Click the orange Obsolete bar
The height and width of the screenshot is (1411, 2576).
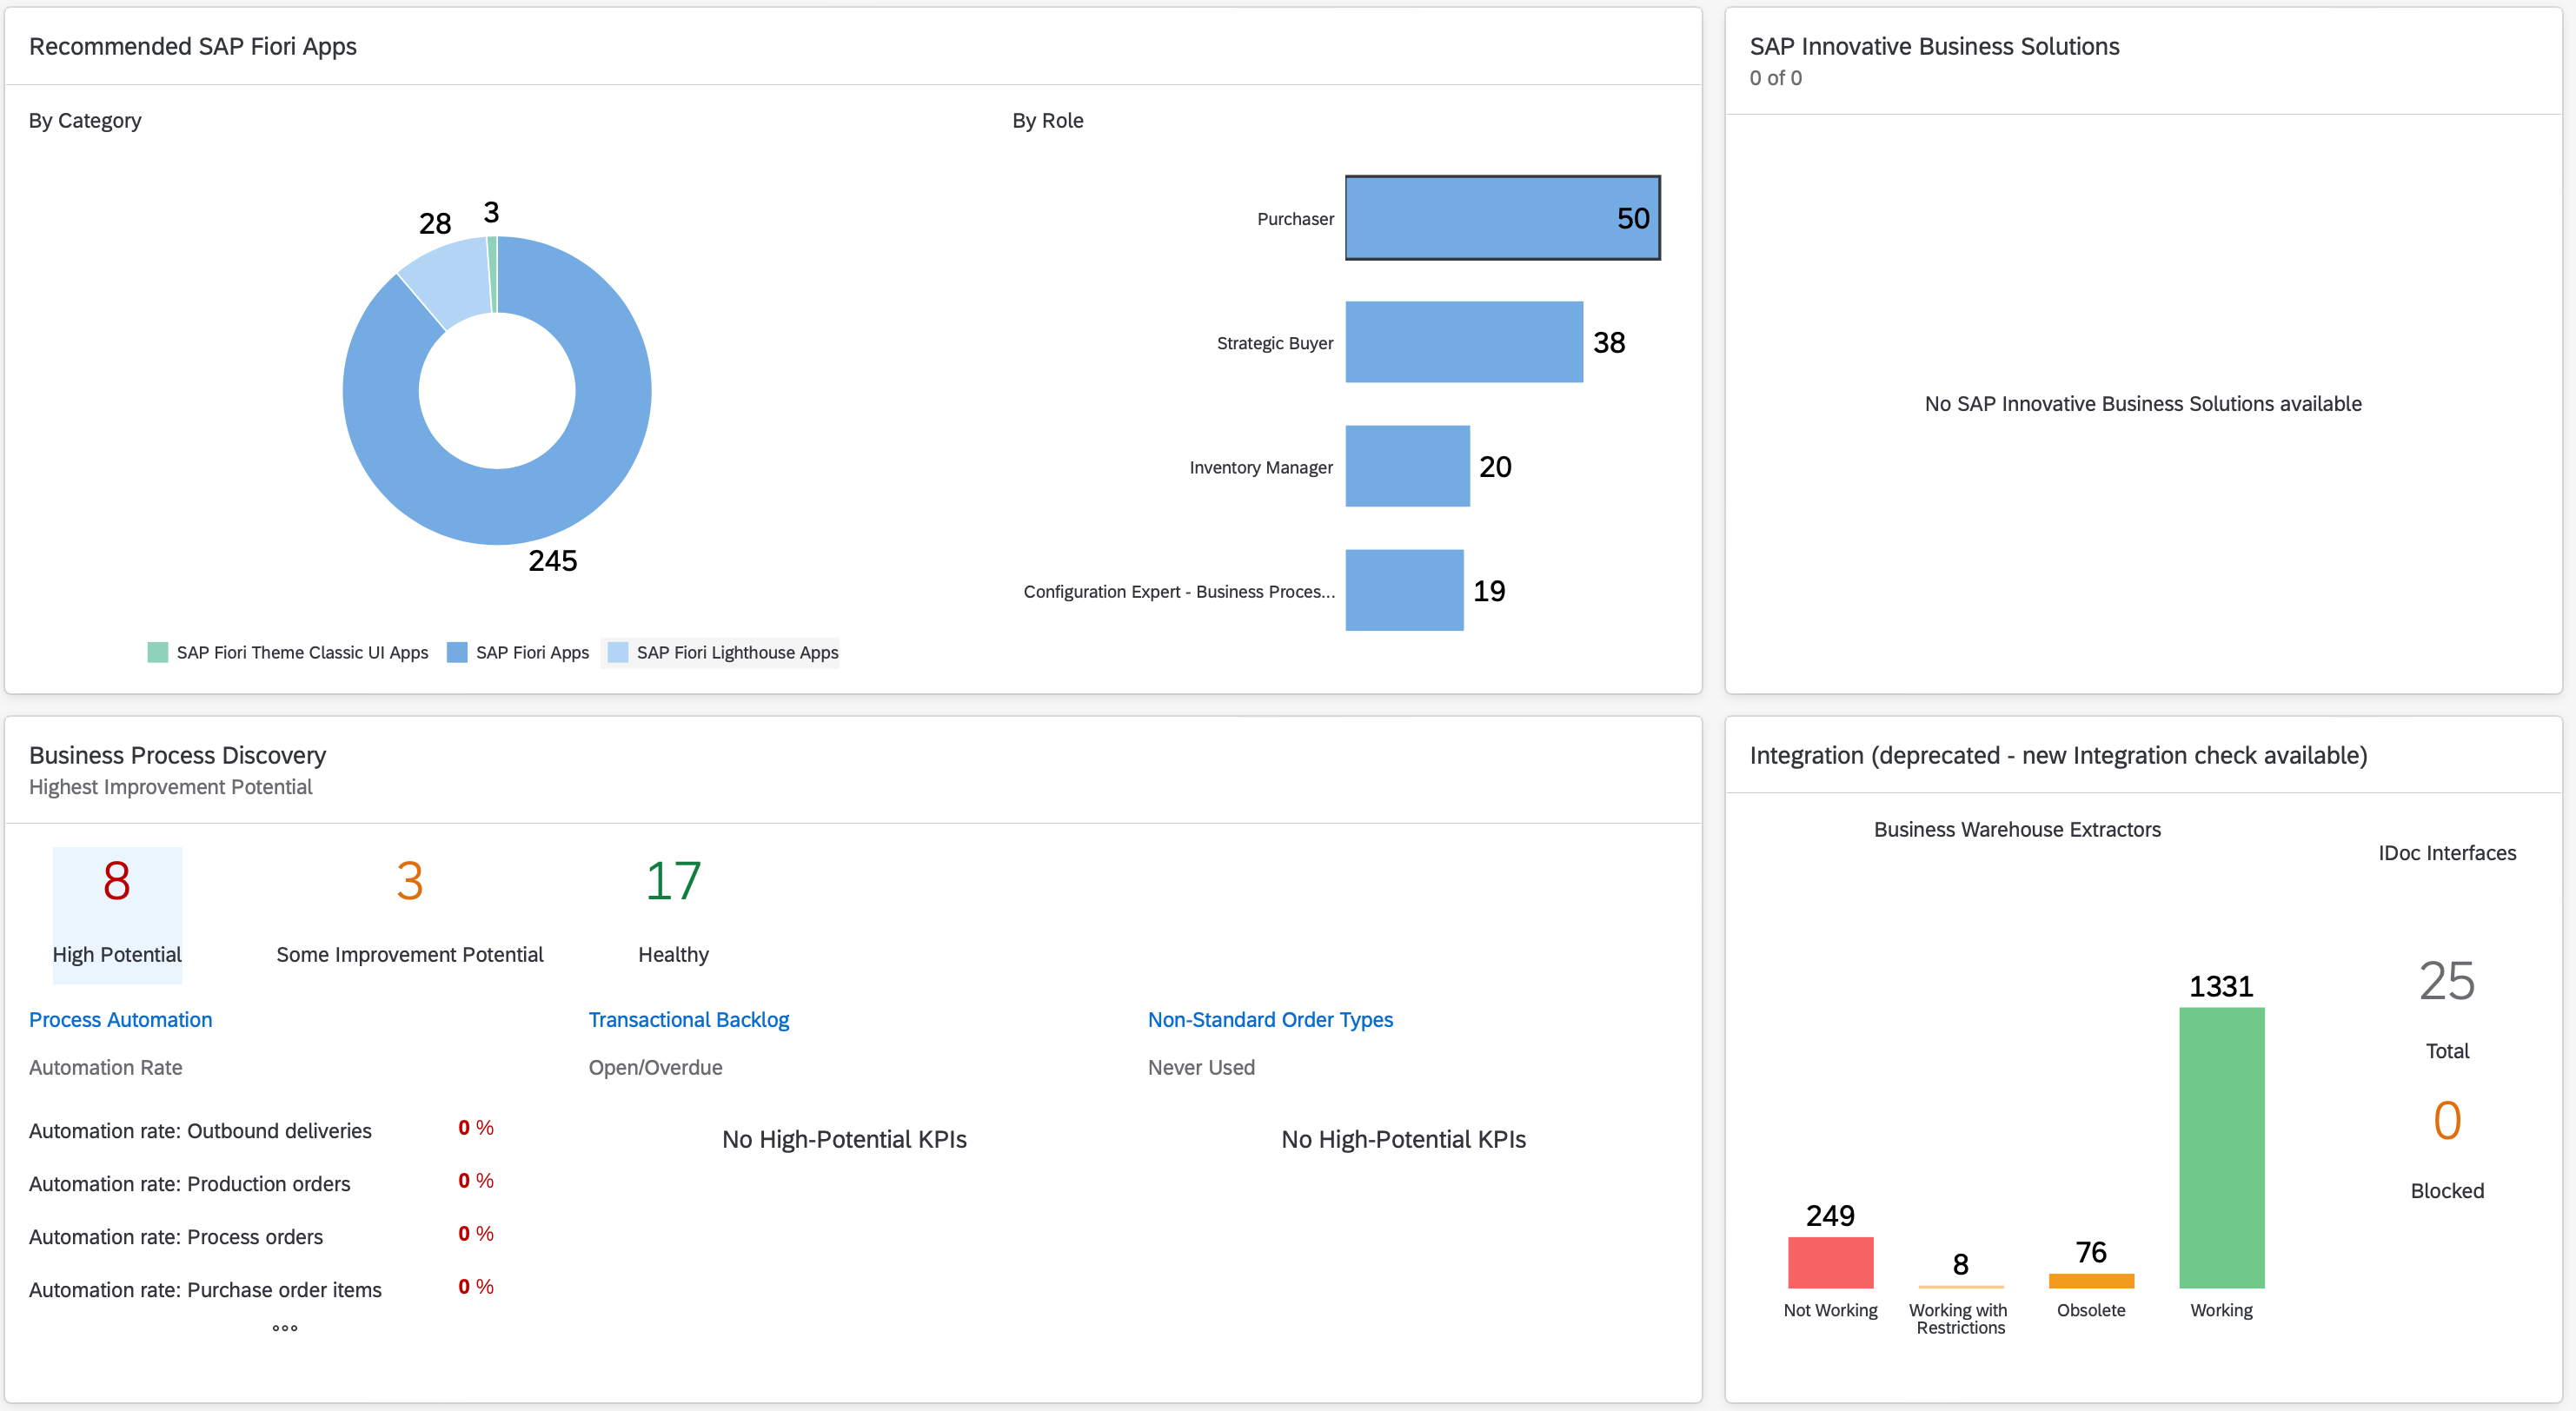click(x=2091, y=1280)
